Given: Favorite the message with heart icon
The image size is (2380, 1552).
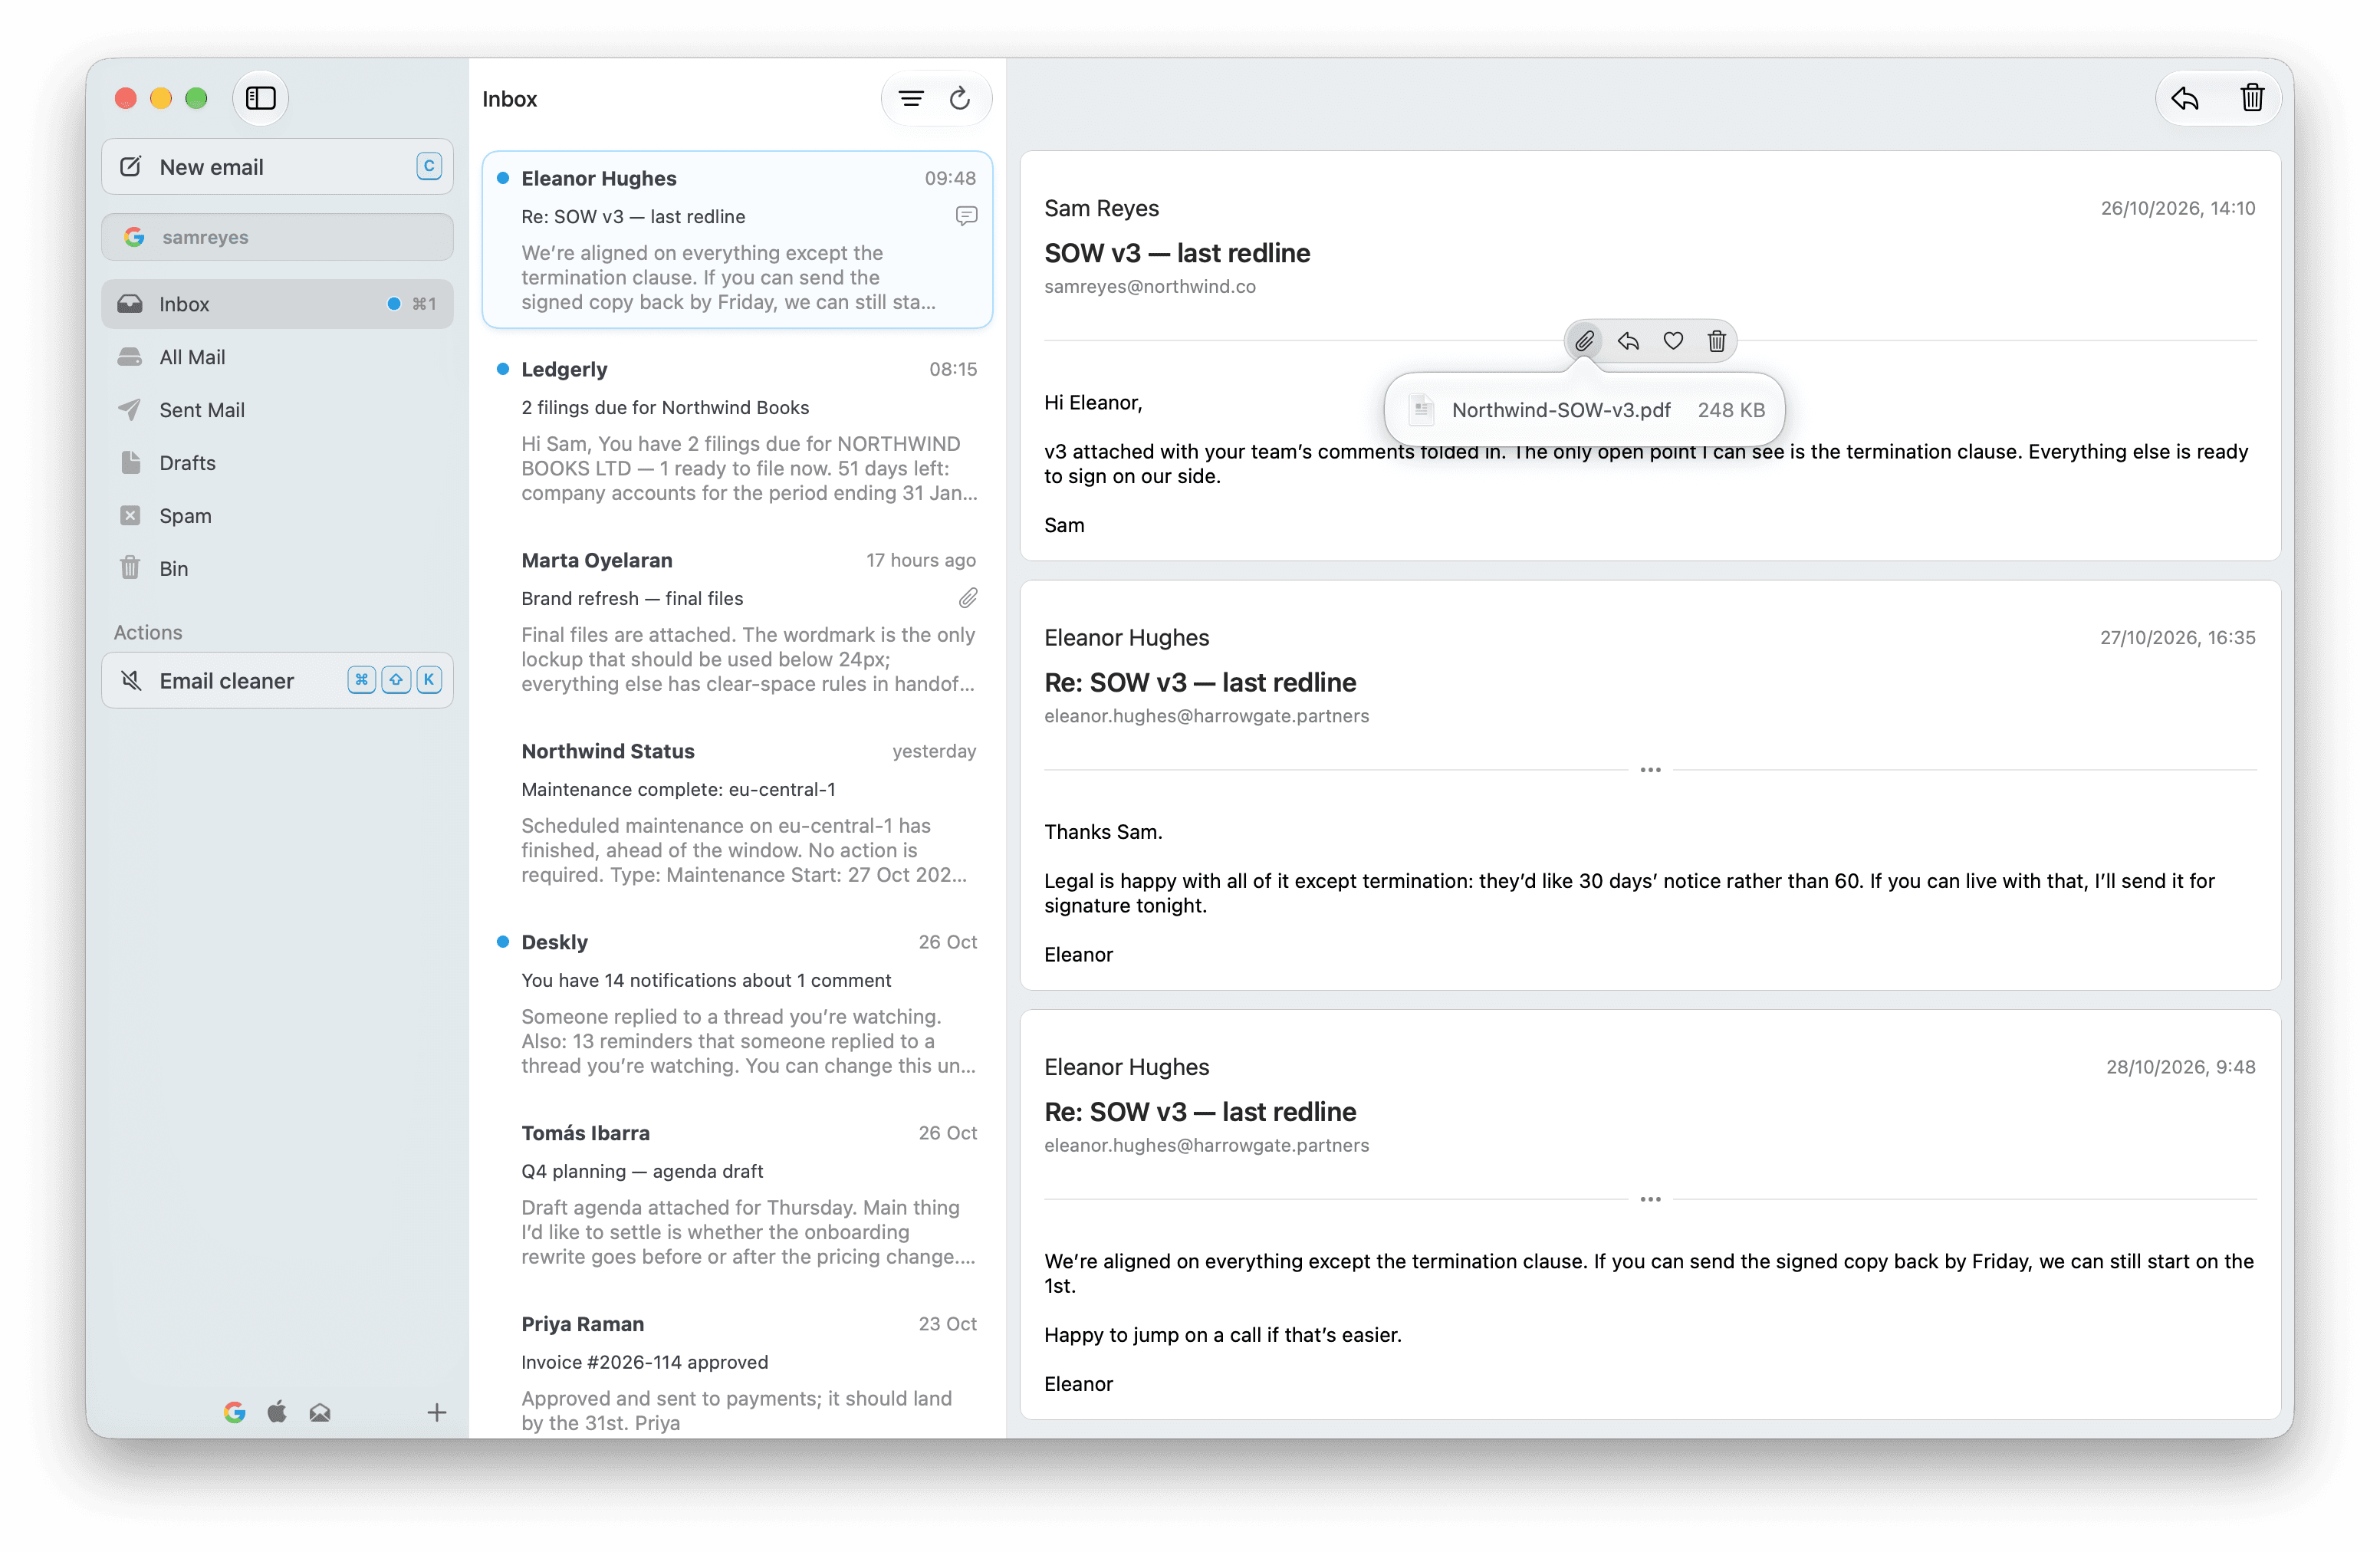Looking at the screenshot, I should (1673, 341).
